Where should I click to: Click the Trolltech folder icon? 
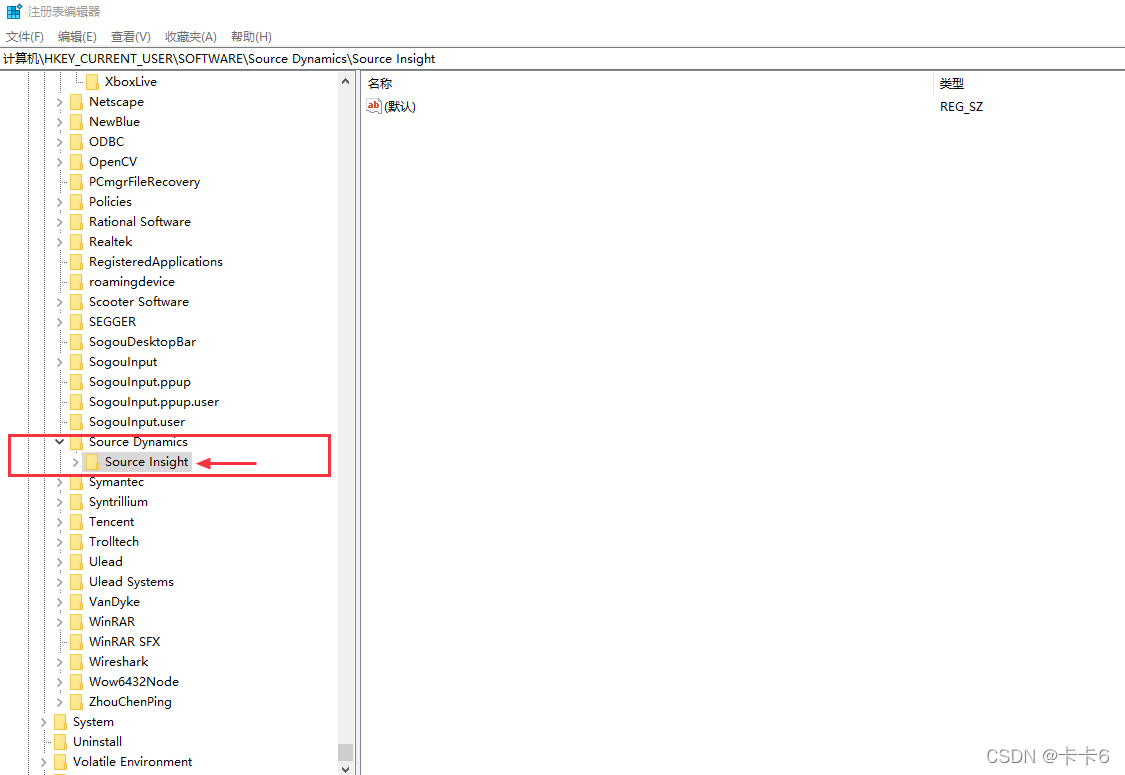coord(77,542)
